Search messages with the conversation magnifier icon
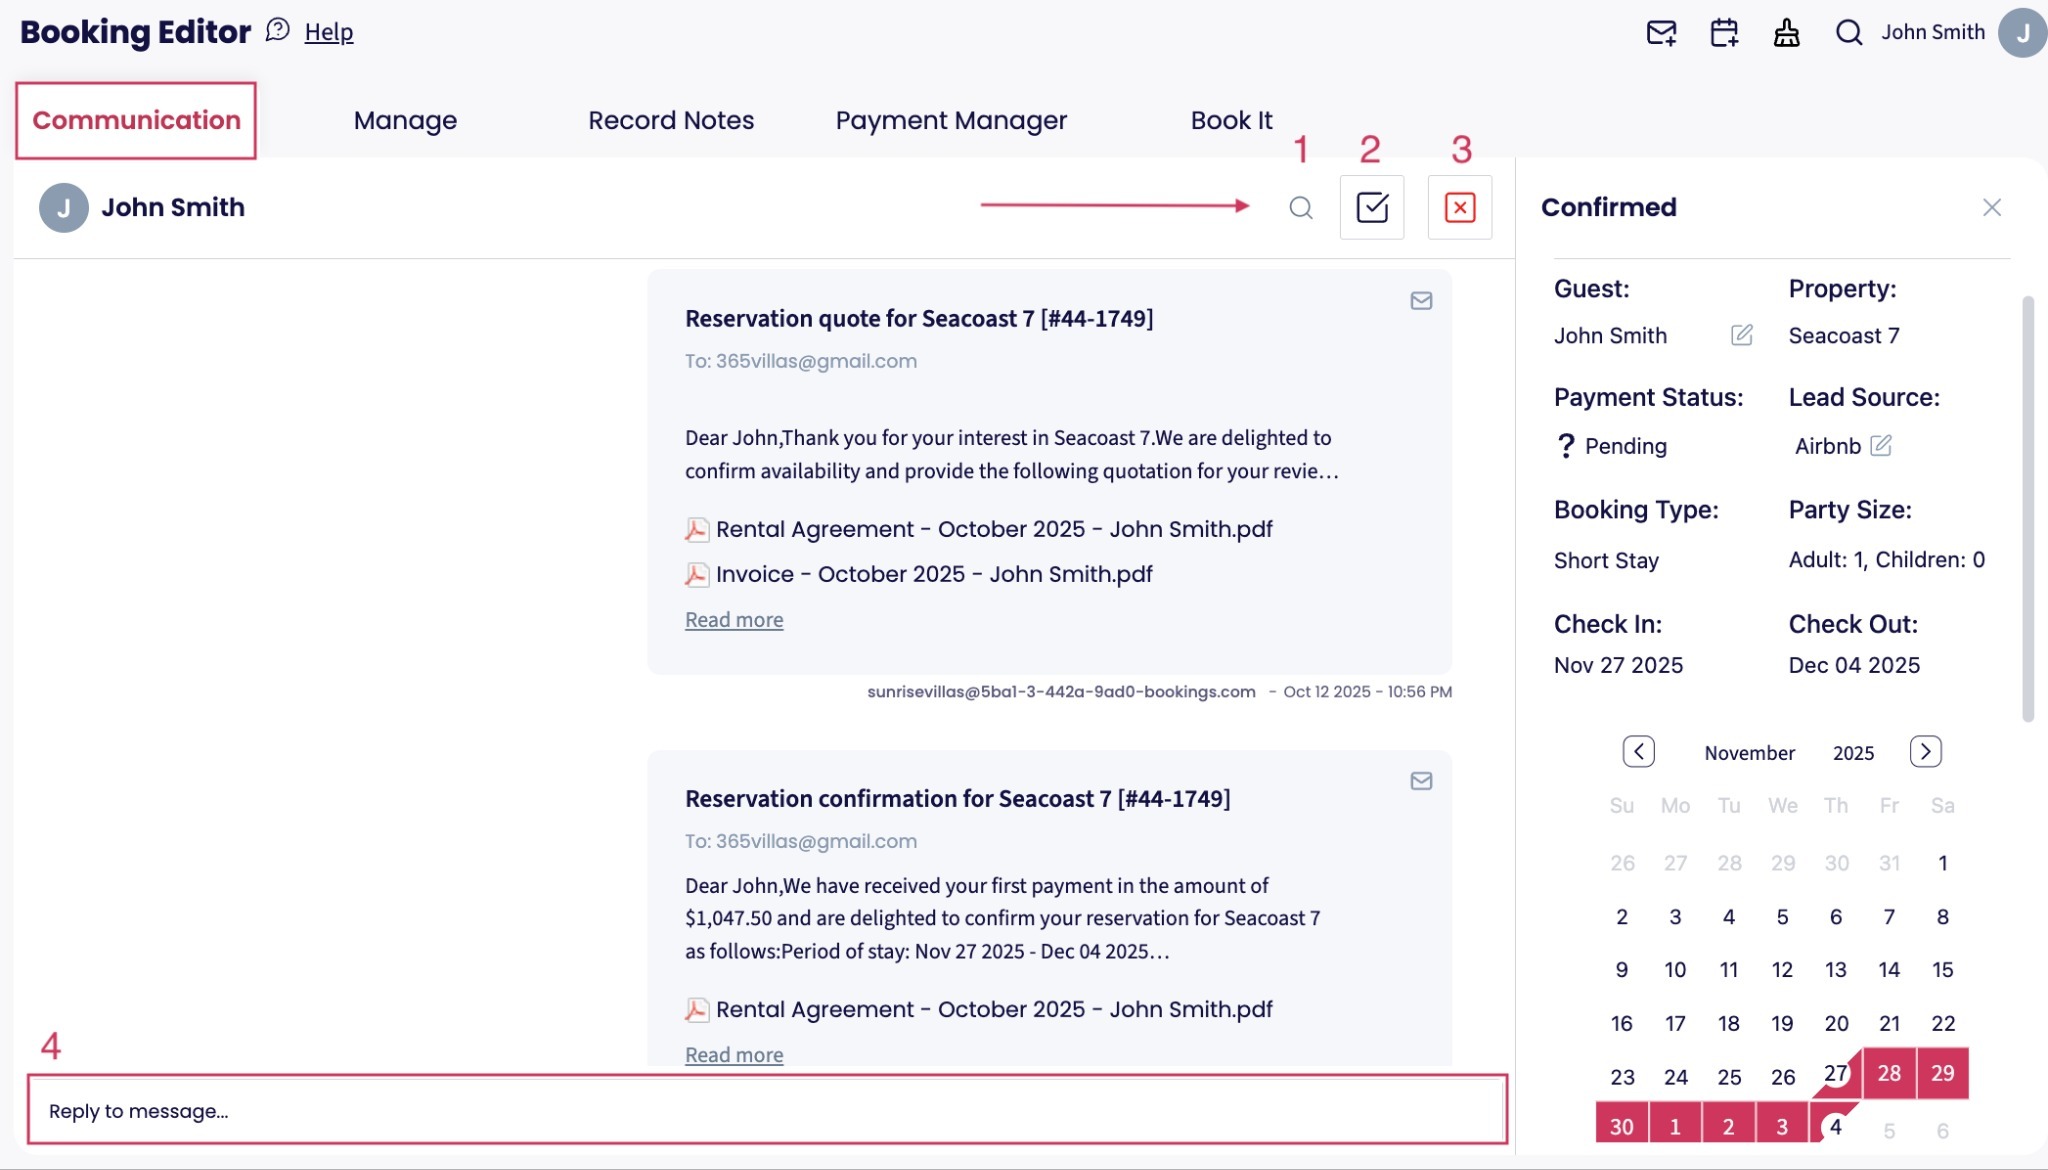The image size is (2048, 1170). (1301, 208)
